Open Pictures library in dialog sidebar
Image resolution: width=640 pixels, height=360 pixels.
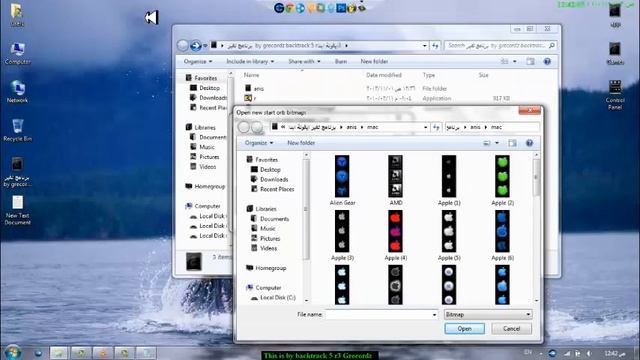point(265,238)
